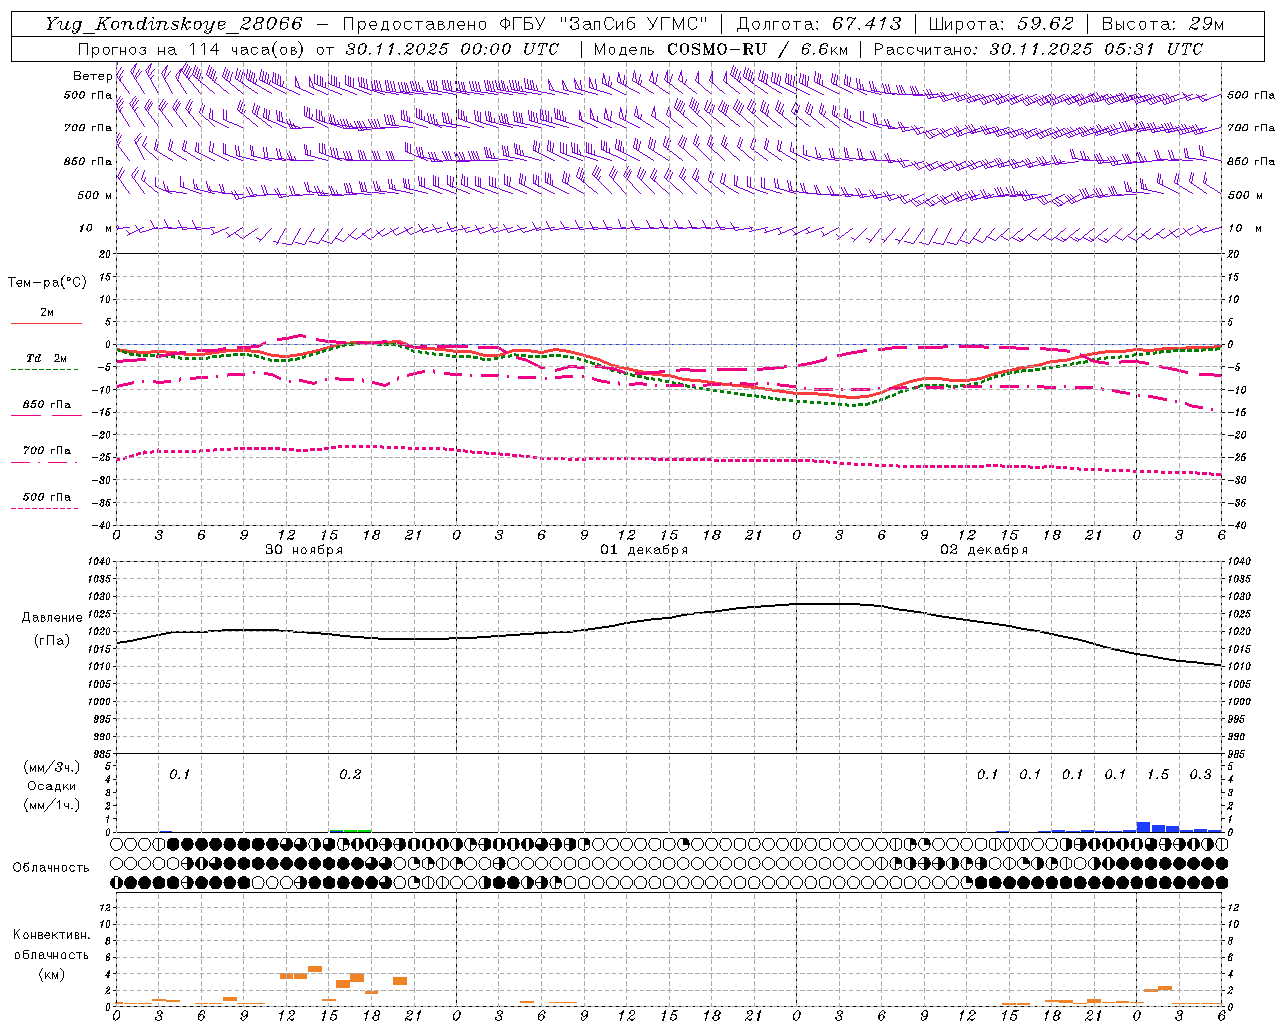Click the Тем-ра(°C) axis label
Viewport: 1280px width, 1024px height.
click(47, 282)
